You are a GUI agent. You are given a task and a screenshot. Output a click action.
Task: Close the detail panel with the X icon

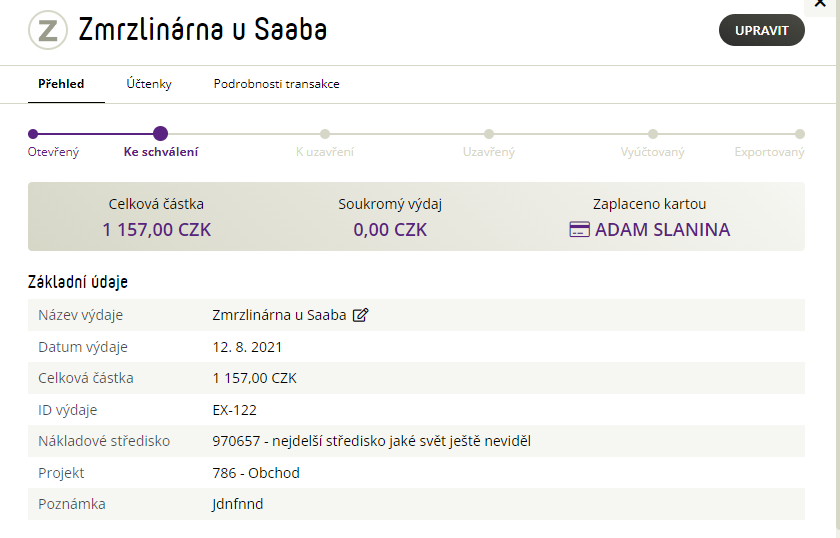pyautogui.click(x=820, y=4)
